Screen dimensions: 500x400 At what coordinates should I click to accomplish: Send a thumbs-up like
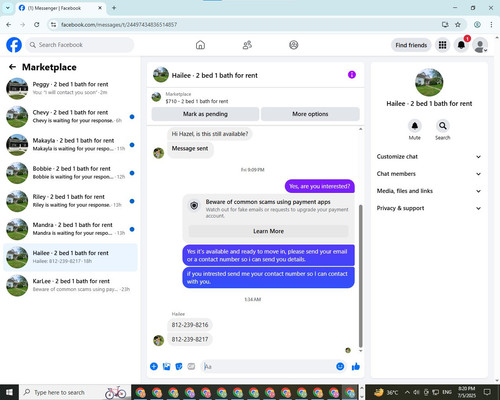tap(356, 366)
